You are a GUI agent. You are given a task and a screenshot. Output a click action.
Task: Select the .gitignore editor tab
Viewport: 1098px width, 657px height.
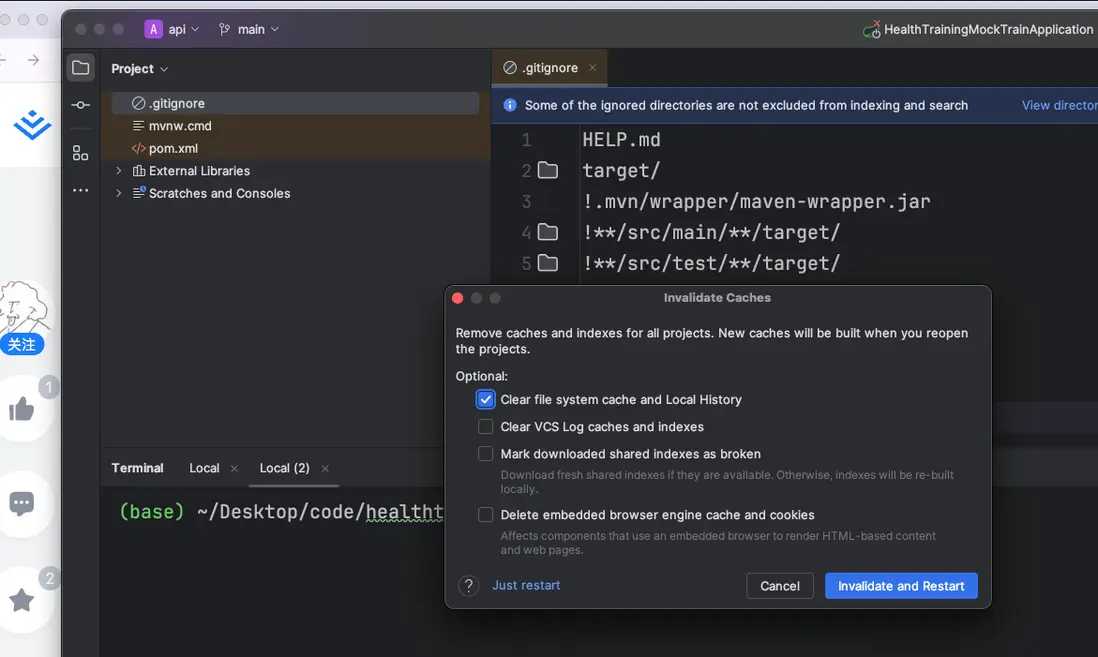[540, 68]
